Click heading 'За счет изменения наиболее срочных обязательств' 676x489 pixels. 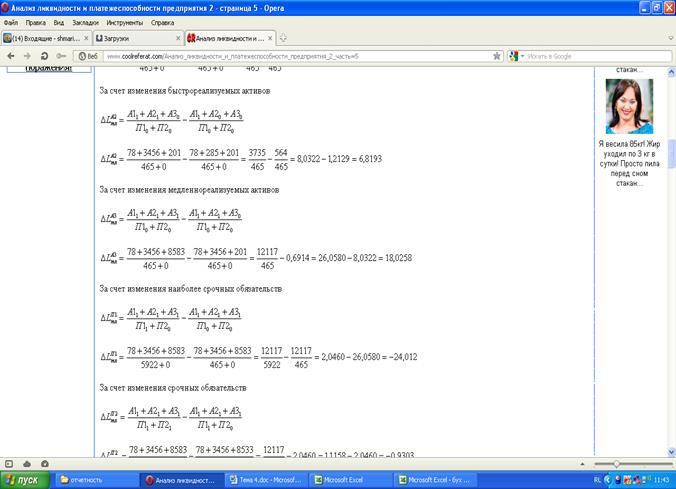tap(191, 288)
